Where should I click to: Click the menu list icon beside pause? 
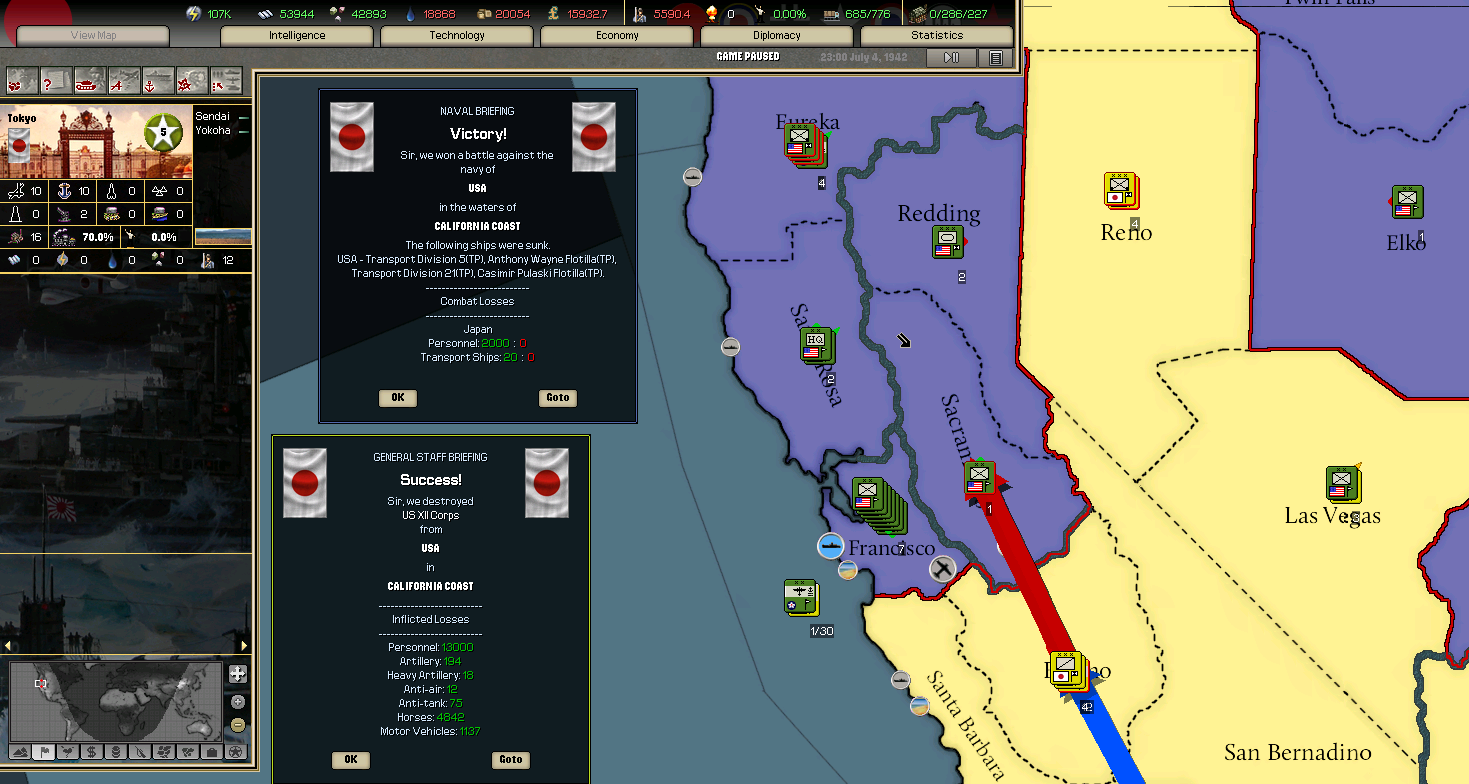point(995,58)
